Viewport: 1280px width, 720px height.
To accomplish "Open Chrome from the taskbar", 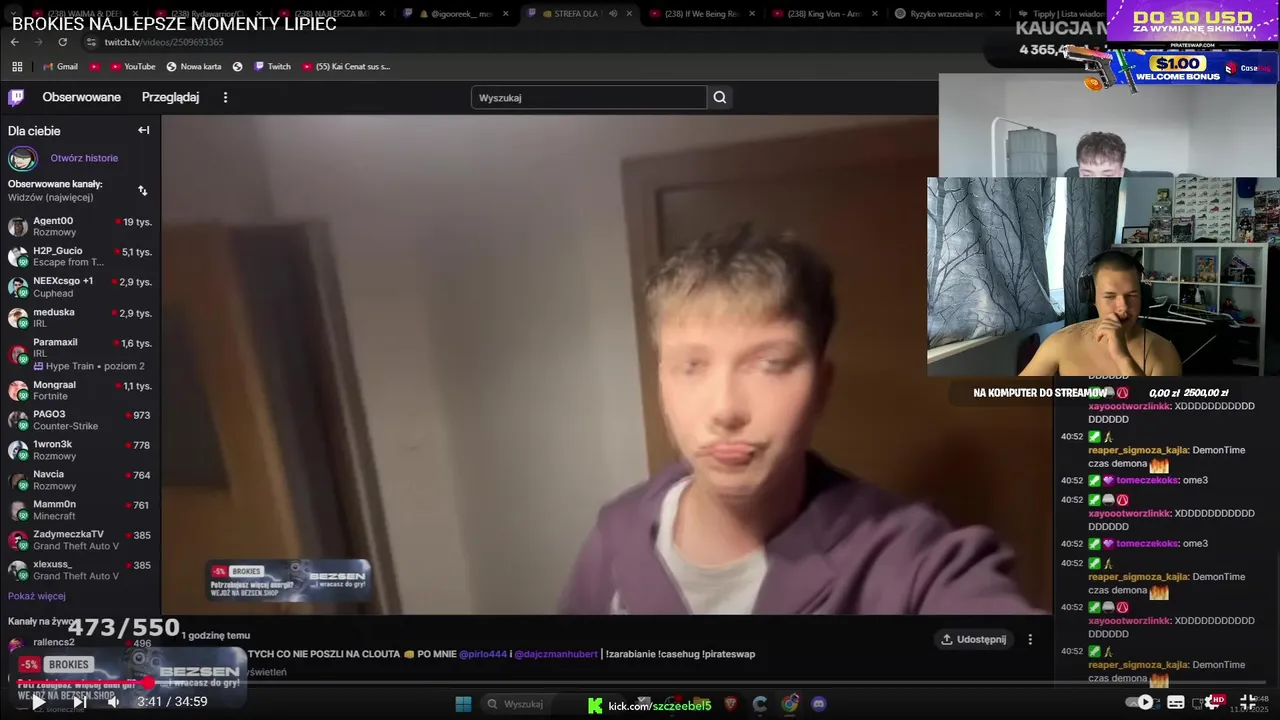I will (x=790, y=704).
